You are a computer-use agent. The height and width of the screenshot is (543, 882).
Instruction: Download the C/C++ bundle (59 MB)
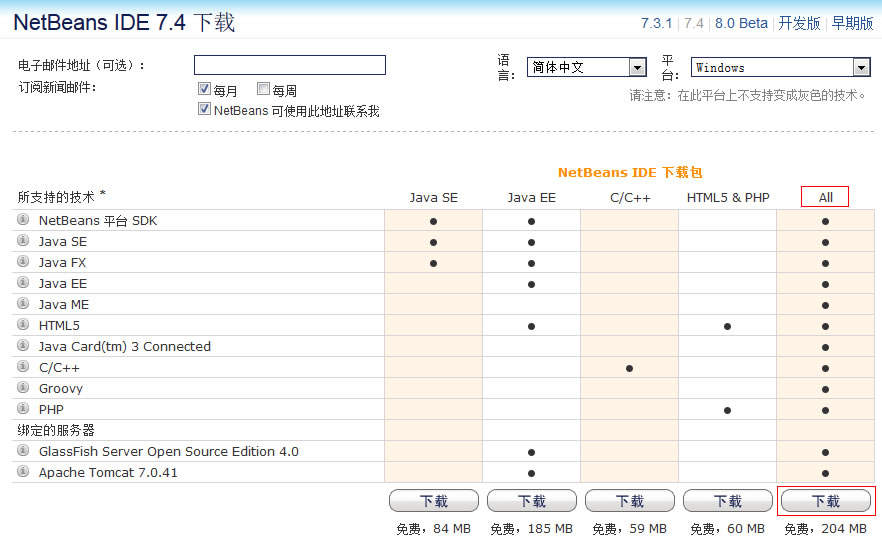pos(629,501)
